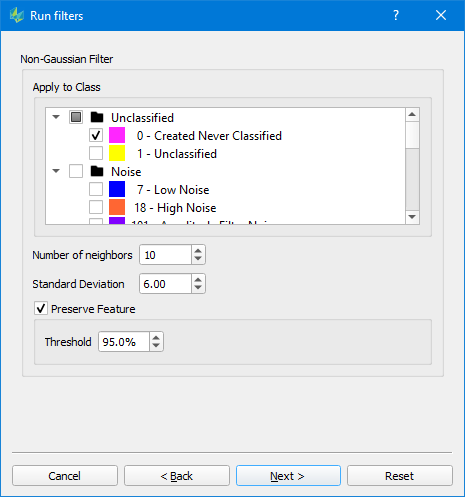The width and height of the screenshot is (465, 497).
Task: Disable the Preserve Feature checkbox
Action: tap(41, 308)
